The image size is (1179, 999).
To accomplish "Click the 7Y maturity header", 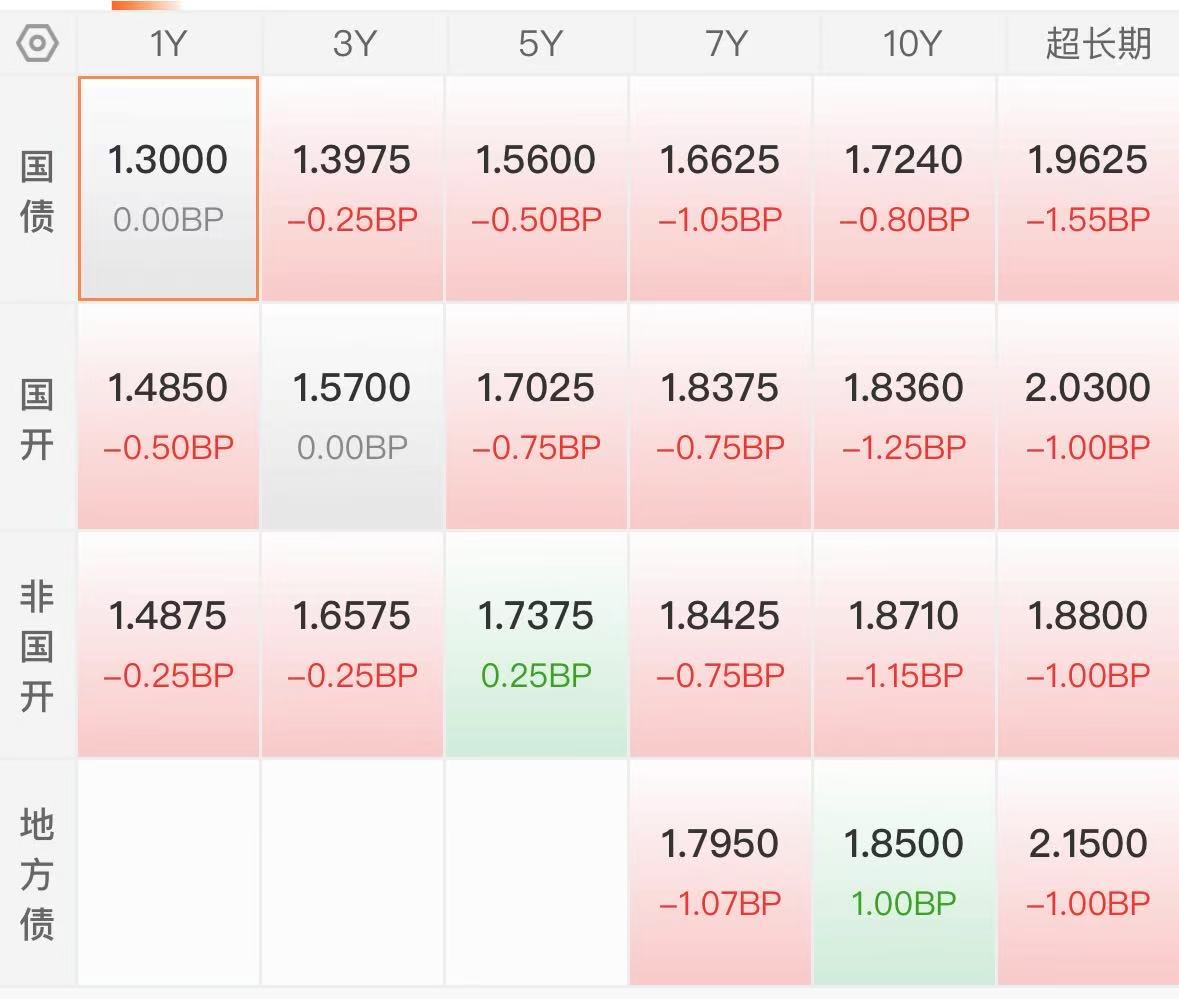I will click(721, 44).
